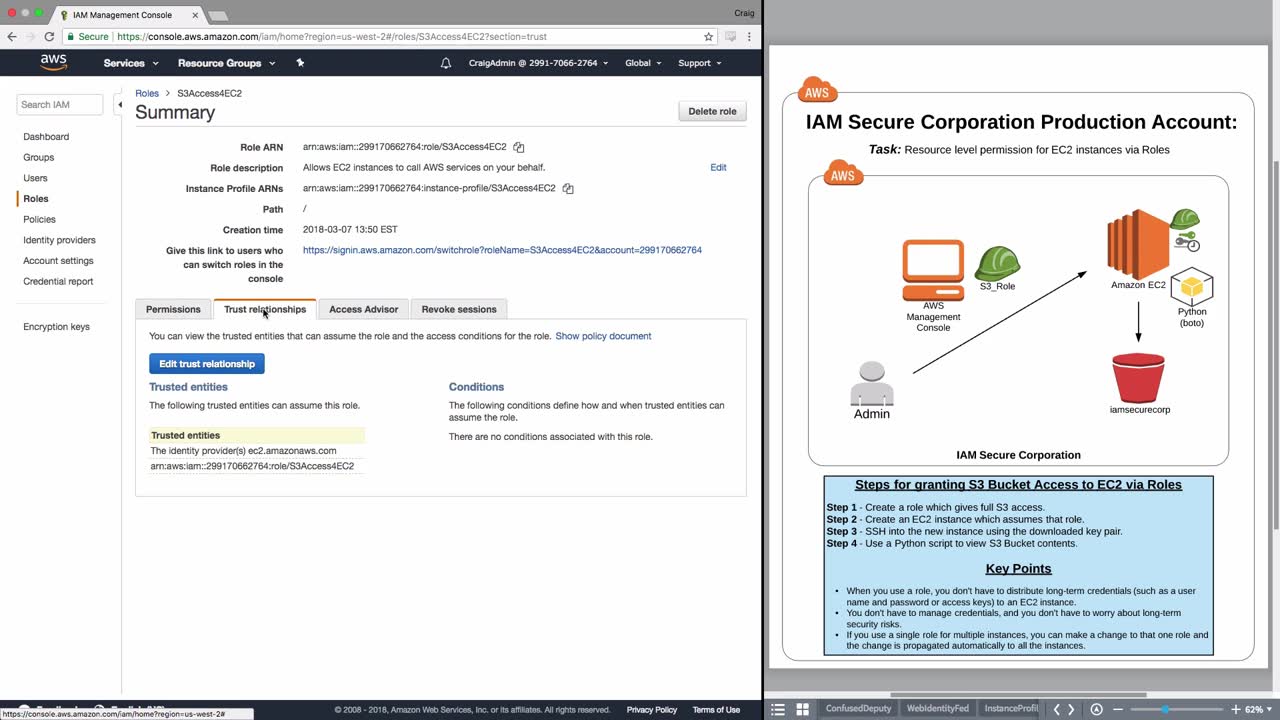Switch diagram to grid view

[x=802, y=709]
